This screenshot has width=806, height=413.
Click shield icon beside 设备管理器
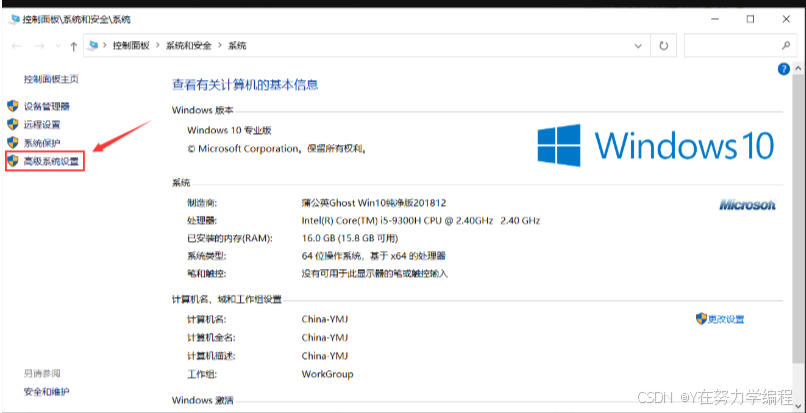tap(13, 106)
